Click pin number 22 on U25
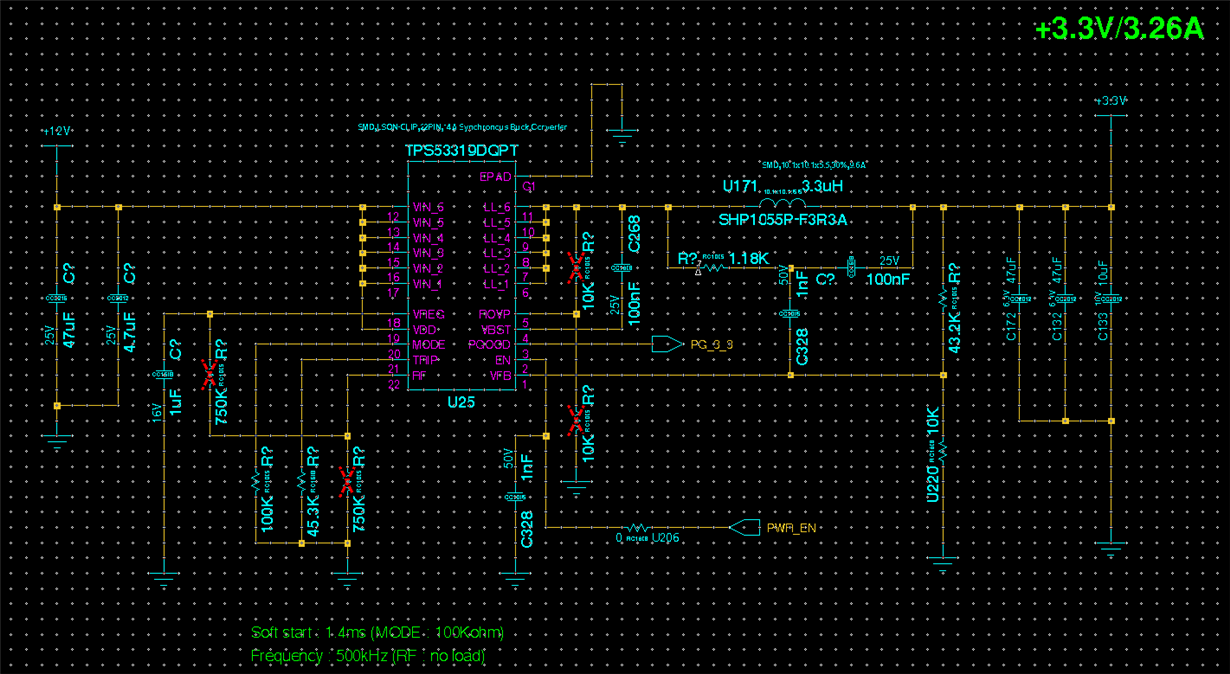Screen dimensions: 1230x674 [393, 385]
